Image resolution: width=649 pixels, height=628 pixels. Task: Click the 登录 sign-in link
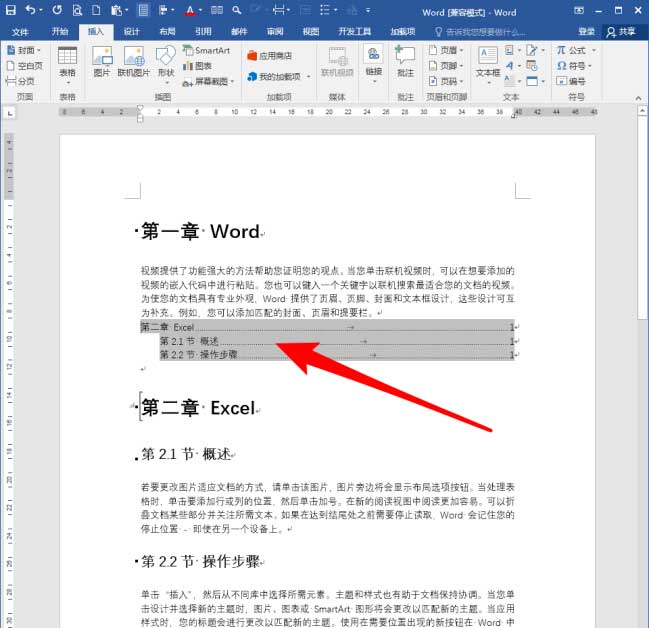click(x=586, y=31)
